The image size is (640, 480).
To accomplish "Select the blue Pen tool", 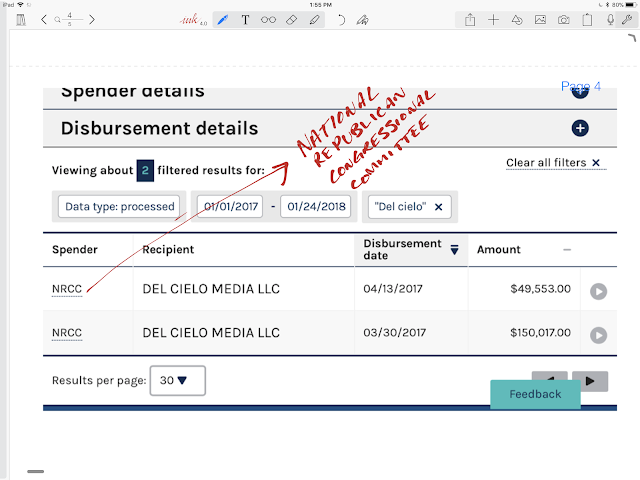I will [222, 20].
